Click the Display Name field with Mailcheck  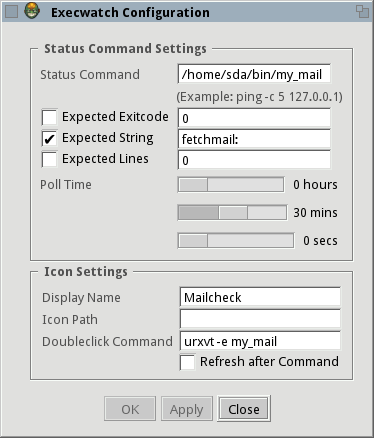pos(260,297)
